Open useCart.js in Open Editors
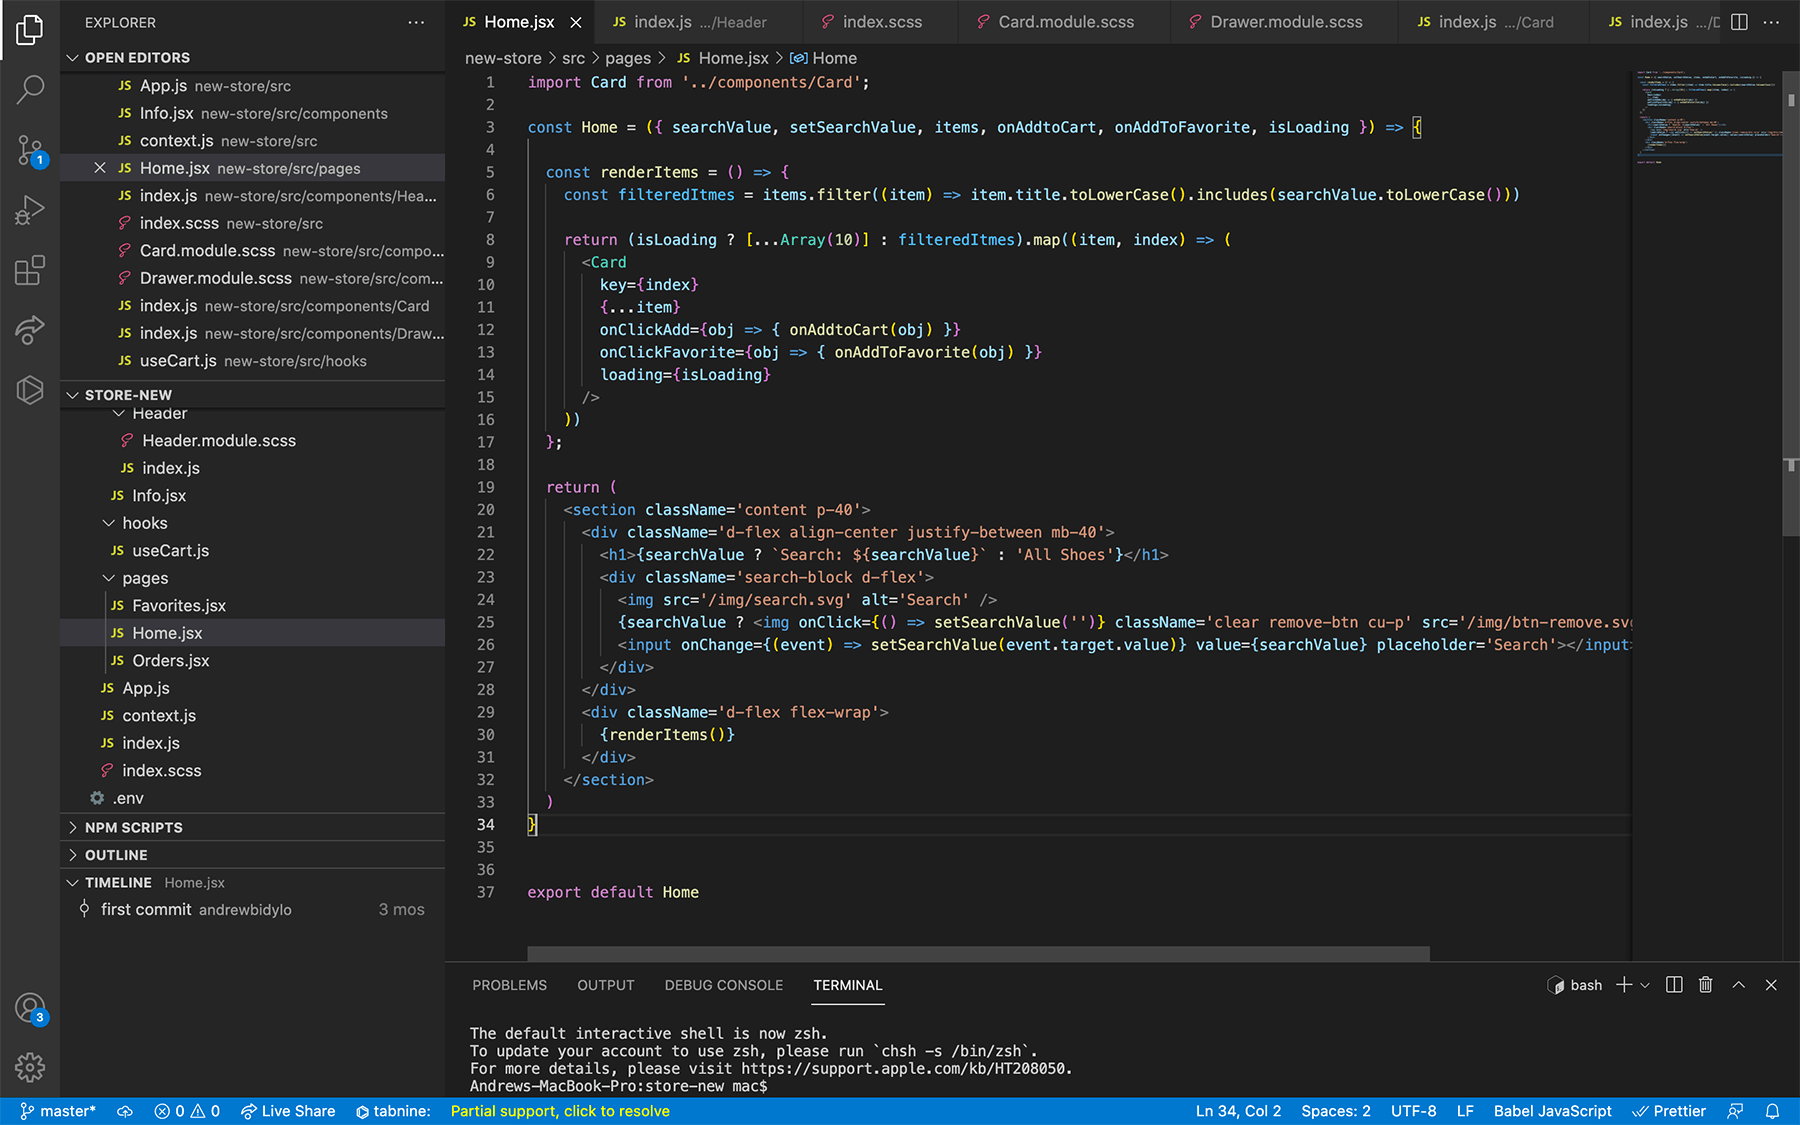This screenshot has width=1800, height=1125. pyautogui.click(x=252, y=361)
